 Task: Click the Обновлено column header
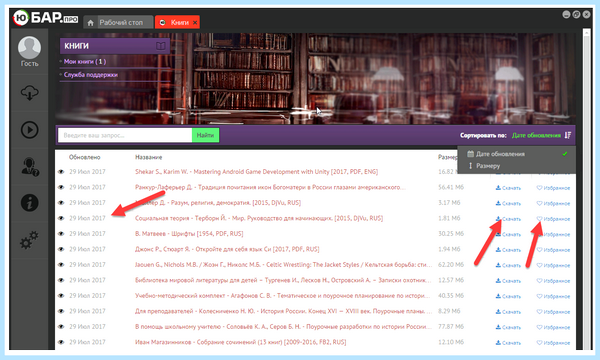[85, 157]
